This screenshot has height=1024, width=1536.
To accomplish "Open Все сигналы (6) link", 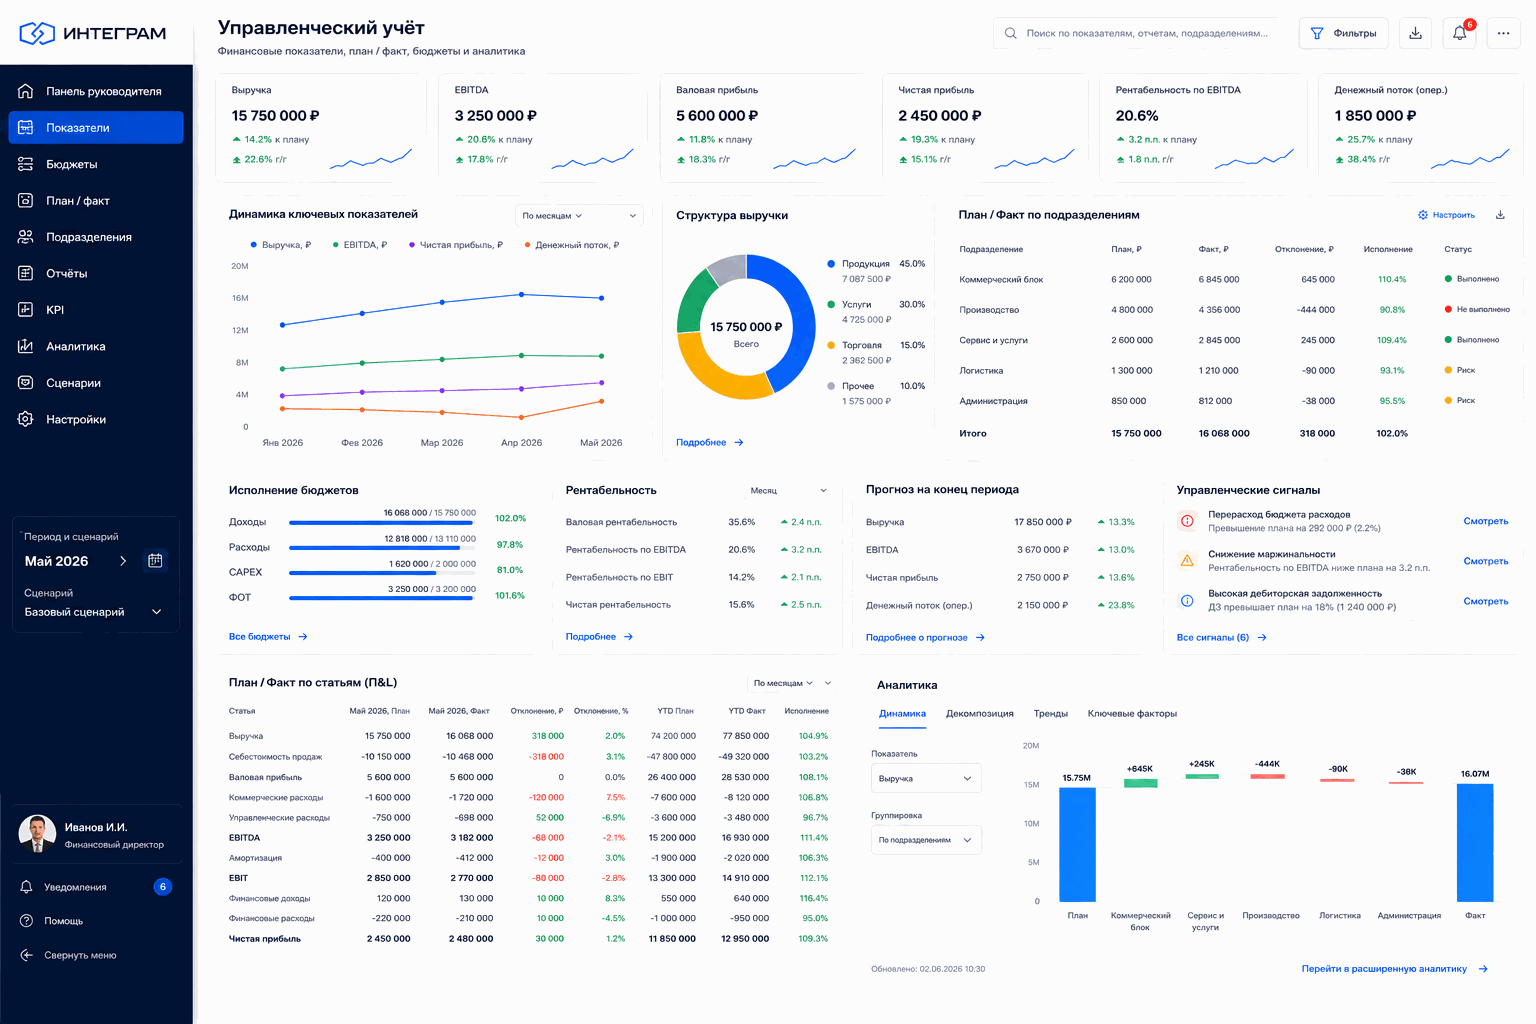I will click(x=1222, y=637).
